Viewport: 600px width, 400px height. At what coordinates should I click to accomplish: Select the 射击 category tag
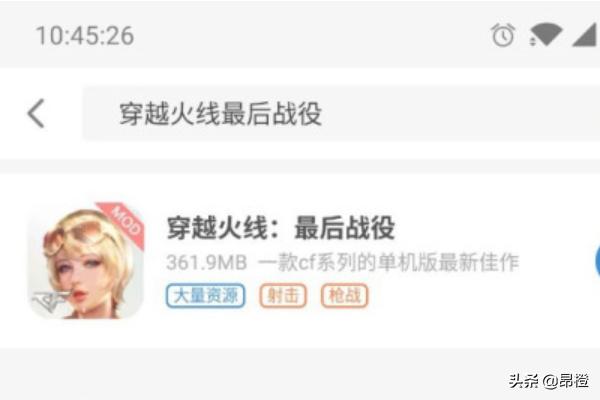[x=283, y=296]
